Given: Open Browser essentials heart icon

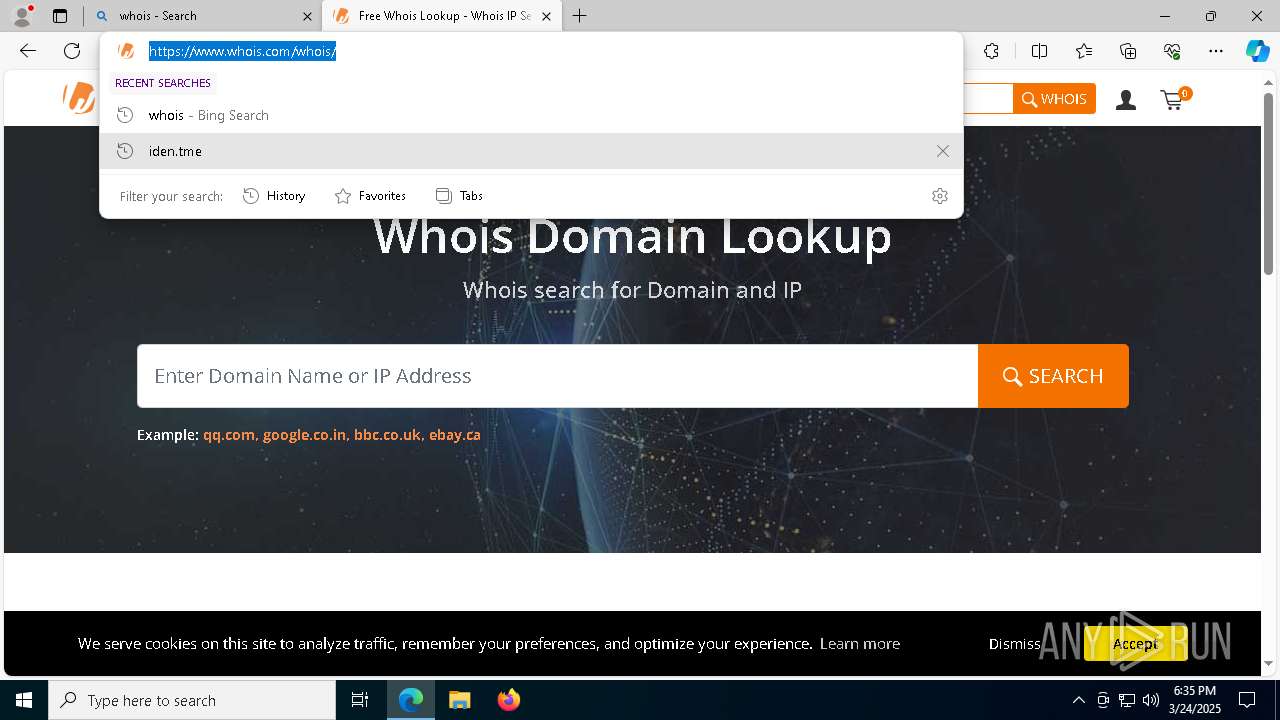Looking at the screenshot, I should (x=1172, y=51).
